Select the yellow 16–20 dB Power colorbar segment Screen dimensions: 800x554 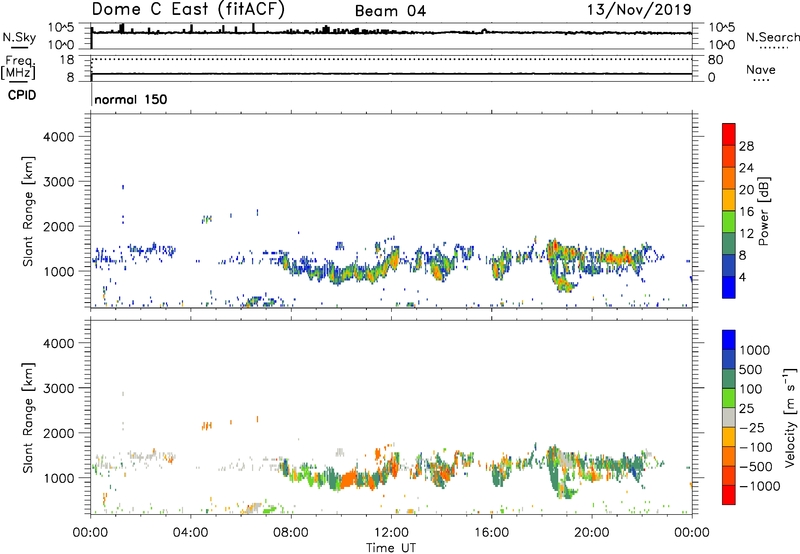point(729,199)
